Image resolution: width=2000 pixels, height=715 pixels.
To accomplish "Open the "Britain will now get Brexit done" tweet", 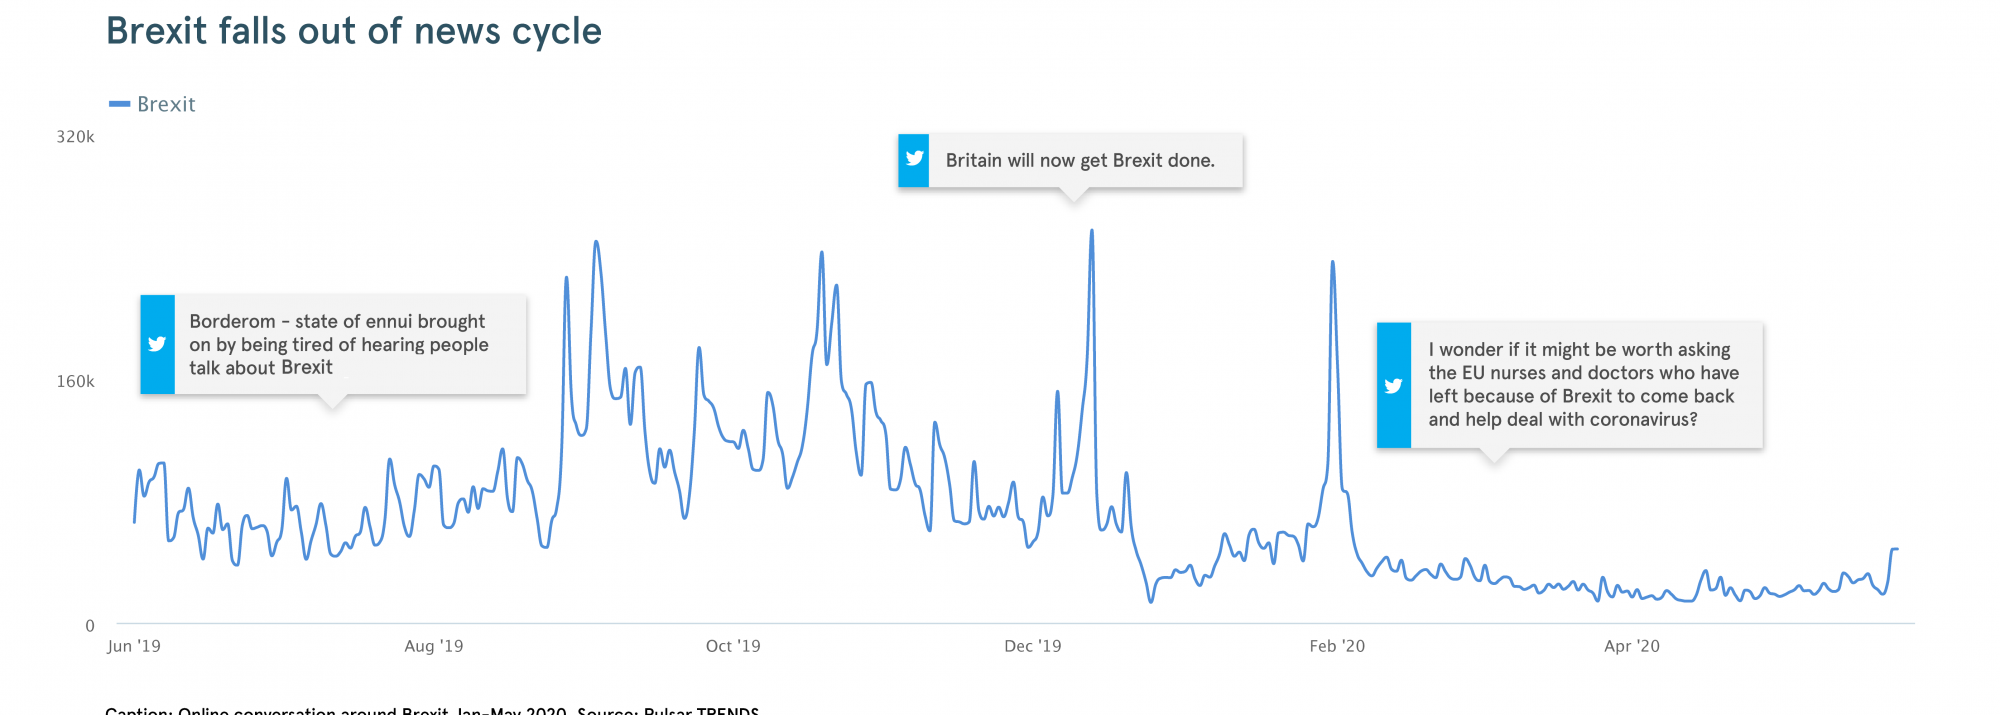I will pos(1080,160).
